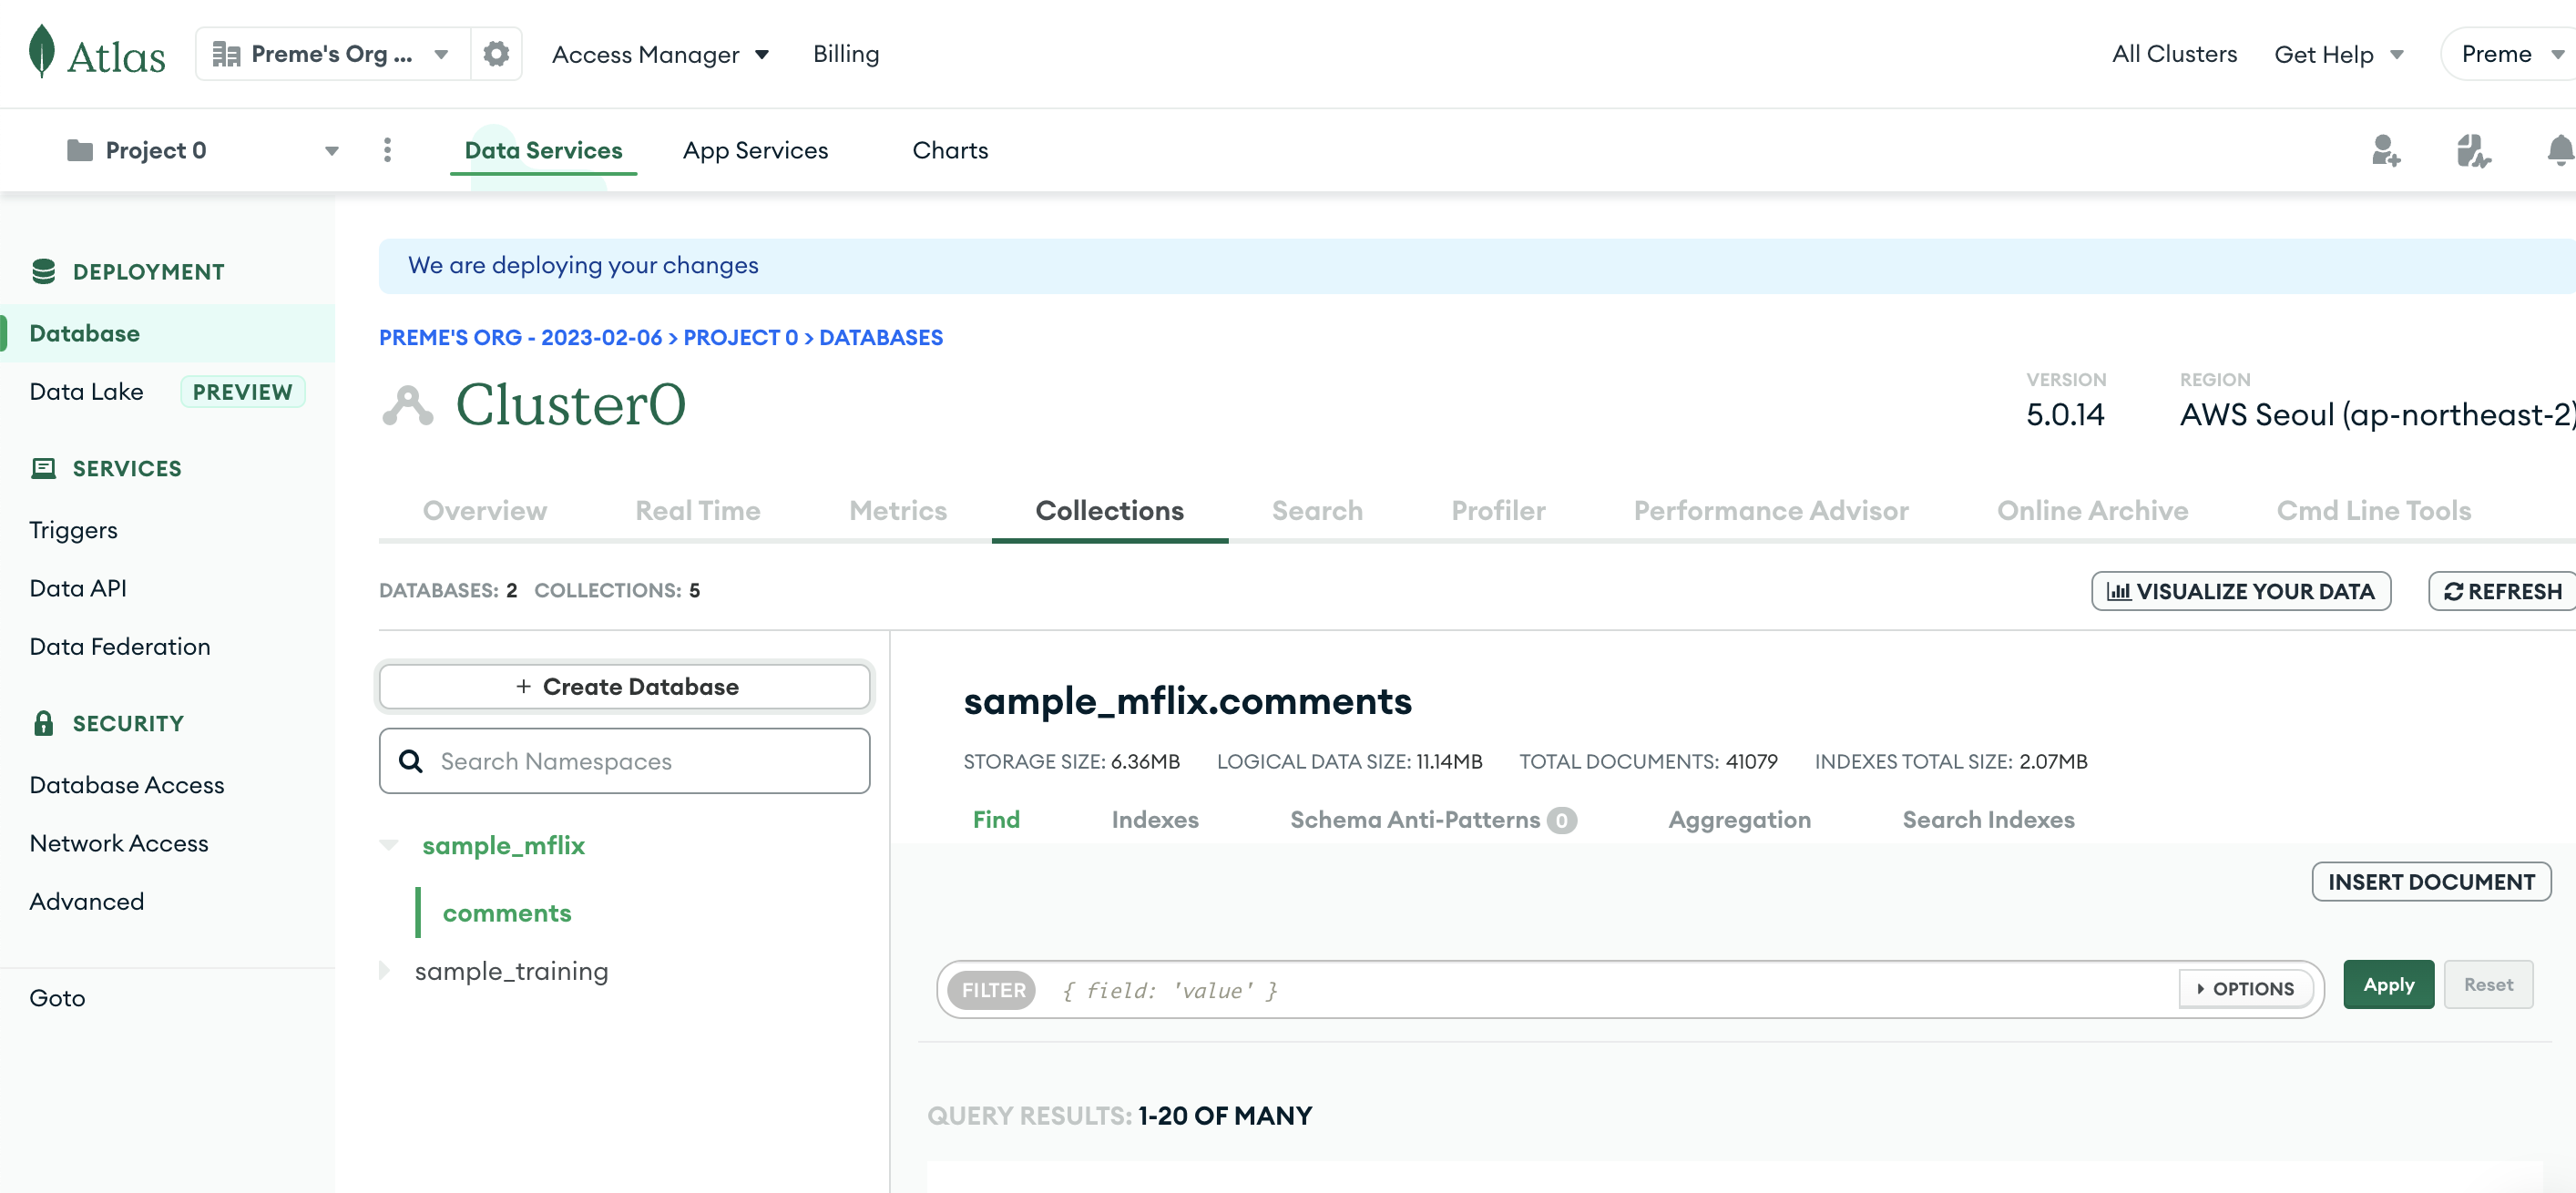The width and height of the screenshot is (2576, 1193).
Task: Click the Create Database button
Action: click(x=624, y=687)
